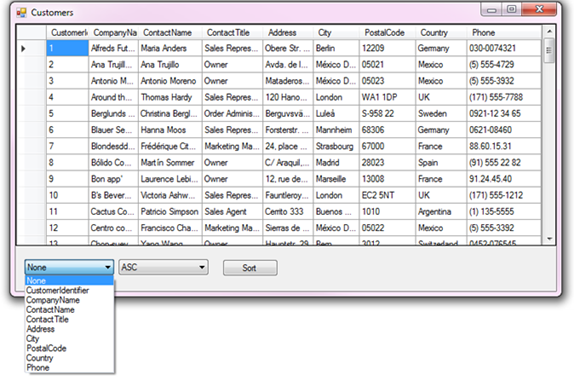Click the phone '(171) 555-7788' cell

(504, 97)
